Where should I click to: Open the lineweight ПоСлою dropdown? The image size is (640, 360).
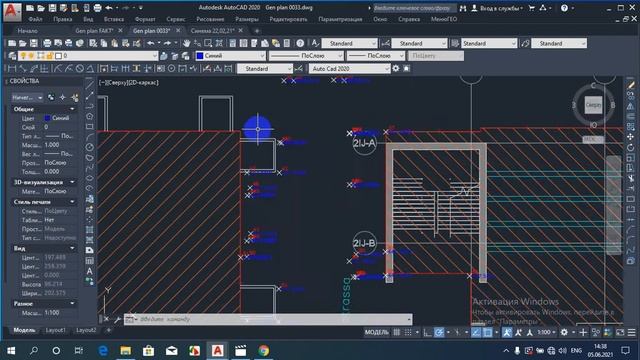(376, 56)
